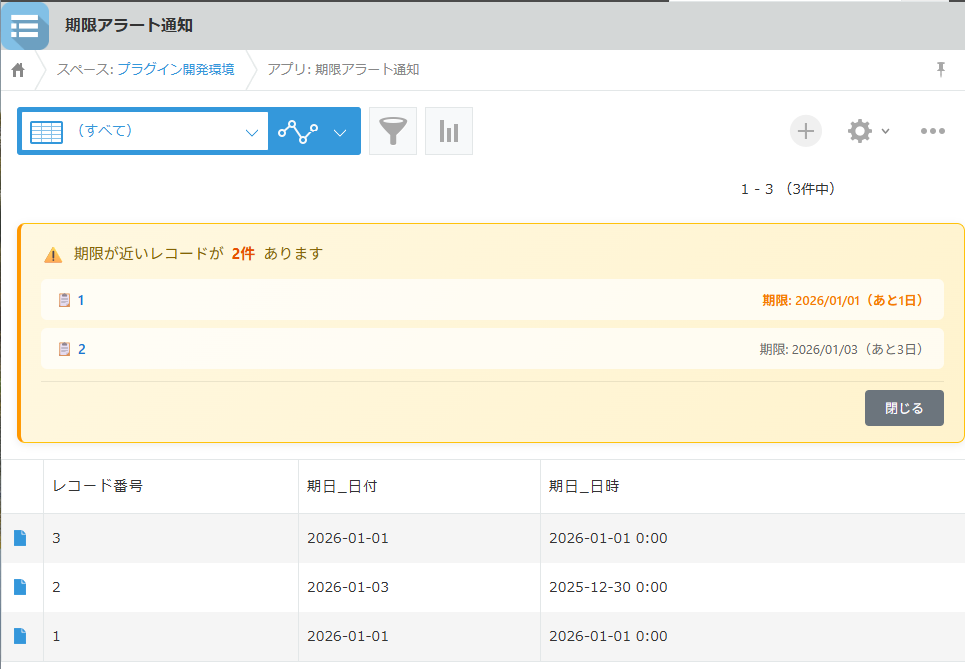
Task: Open alert record 1 link
Action: coord(81,300)
